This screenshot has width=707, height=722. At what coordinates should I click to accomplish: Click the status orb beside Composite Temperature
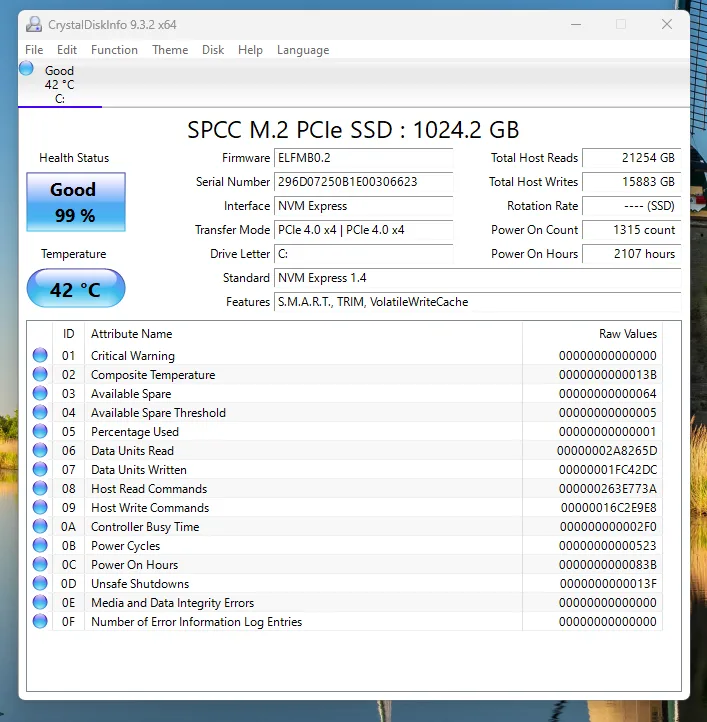pyautogui.click(x=40, y=374)
